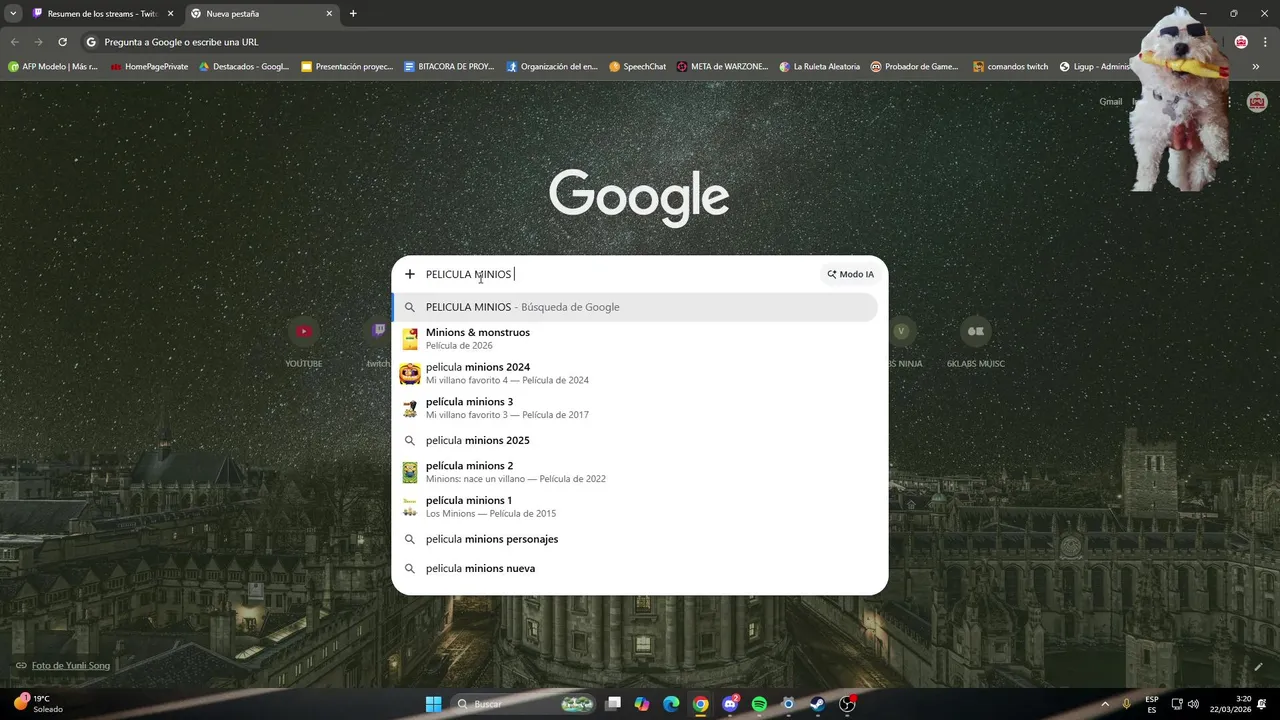
Task: Click the microphone tray icon
Action: 1127,704
